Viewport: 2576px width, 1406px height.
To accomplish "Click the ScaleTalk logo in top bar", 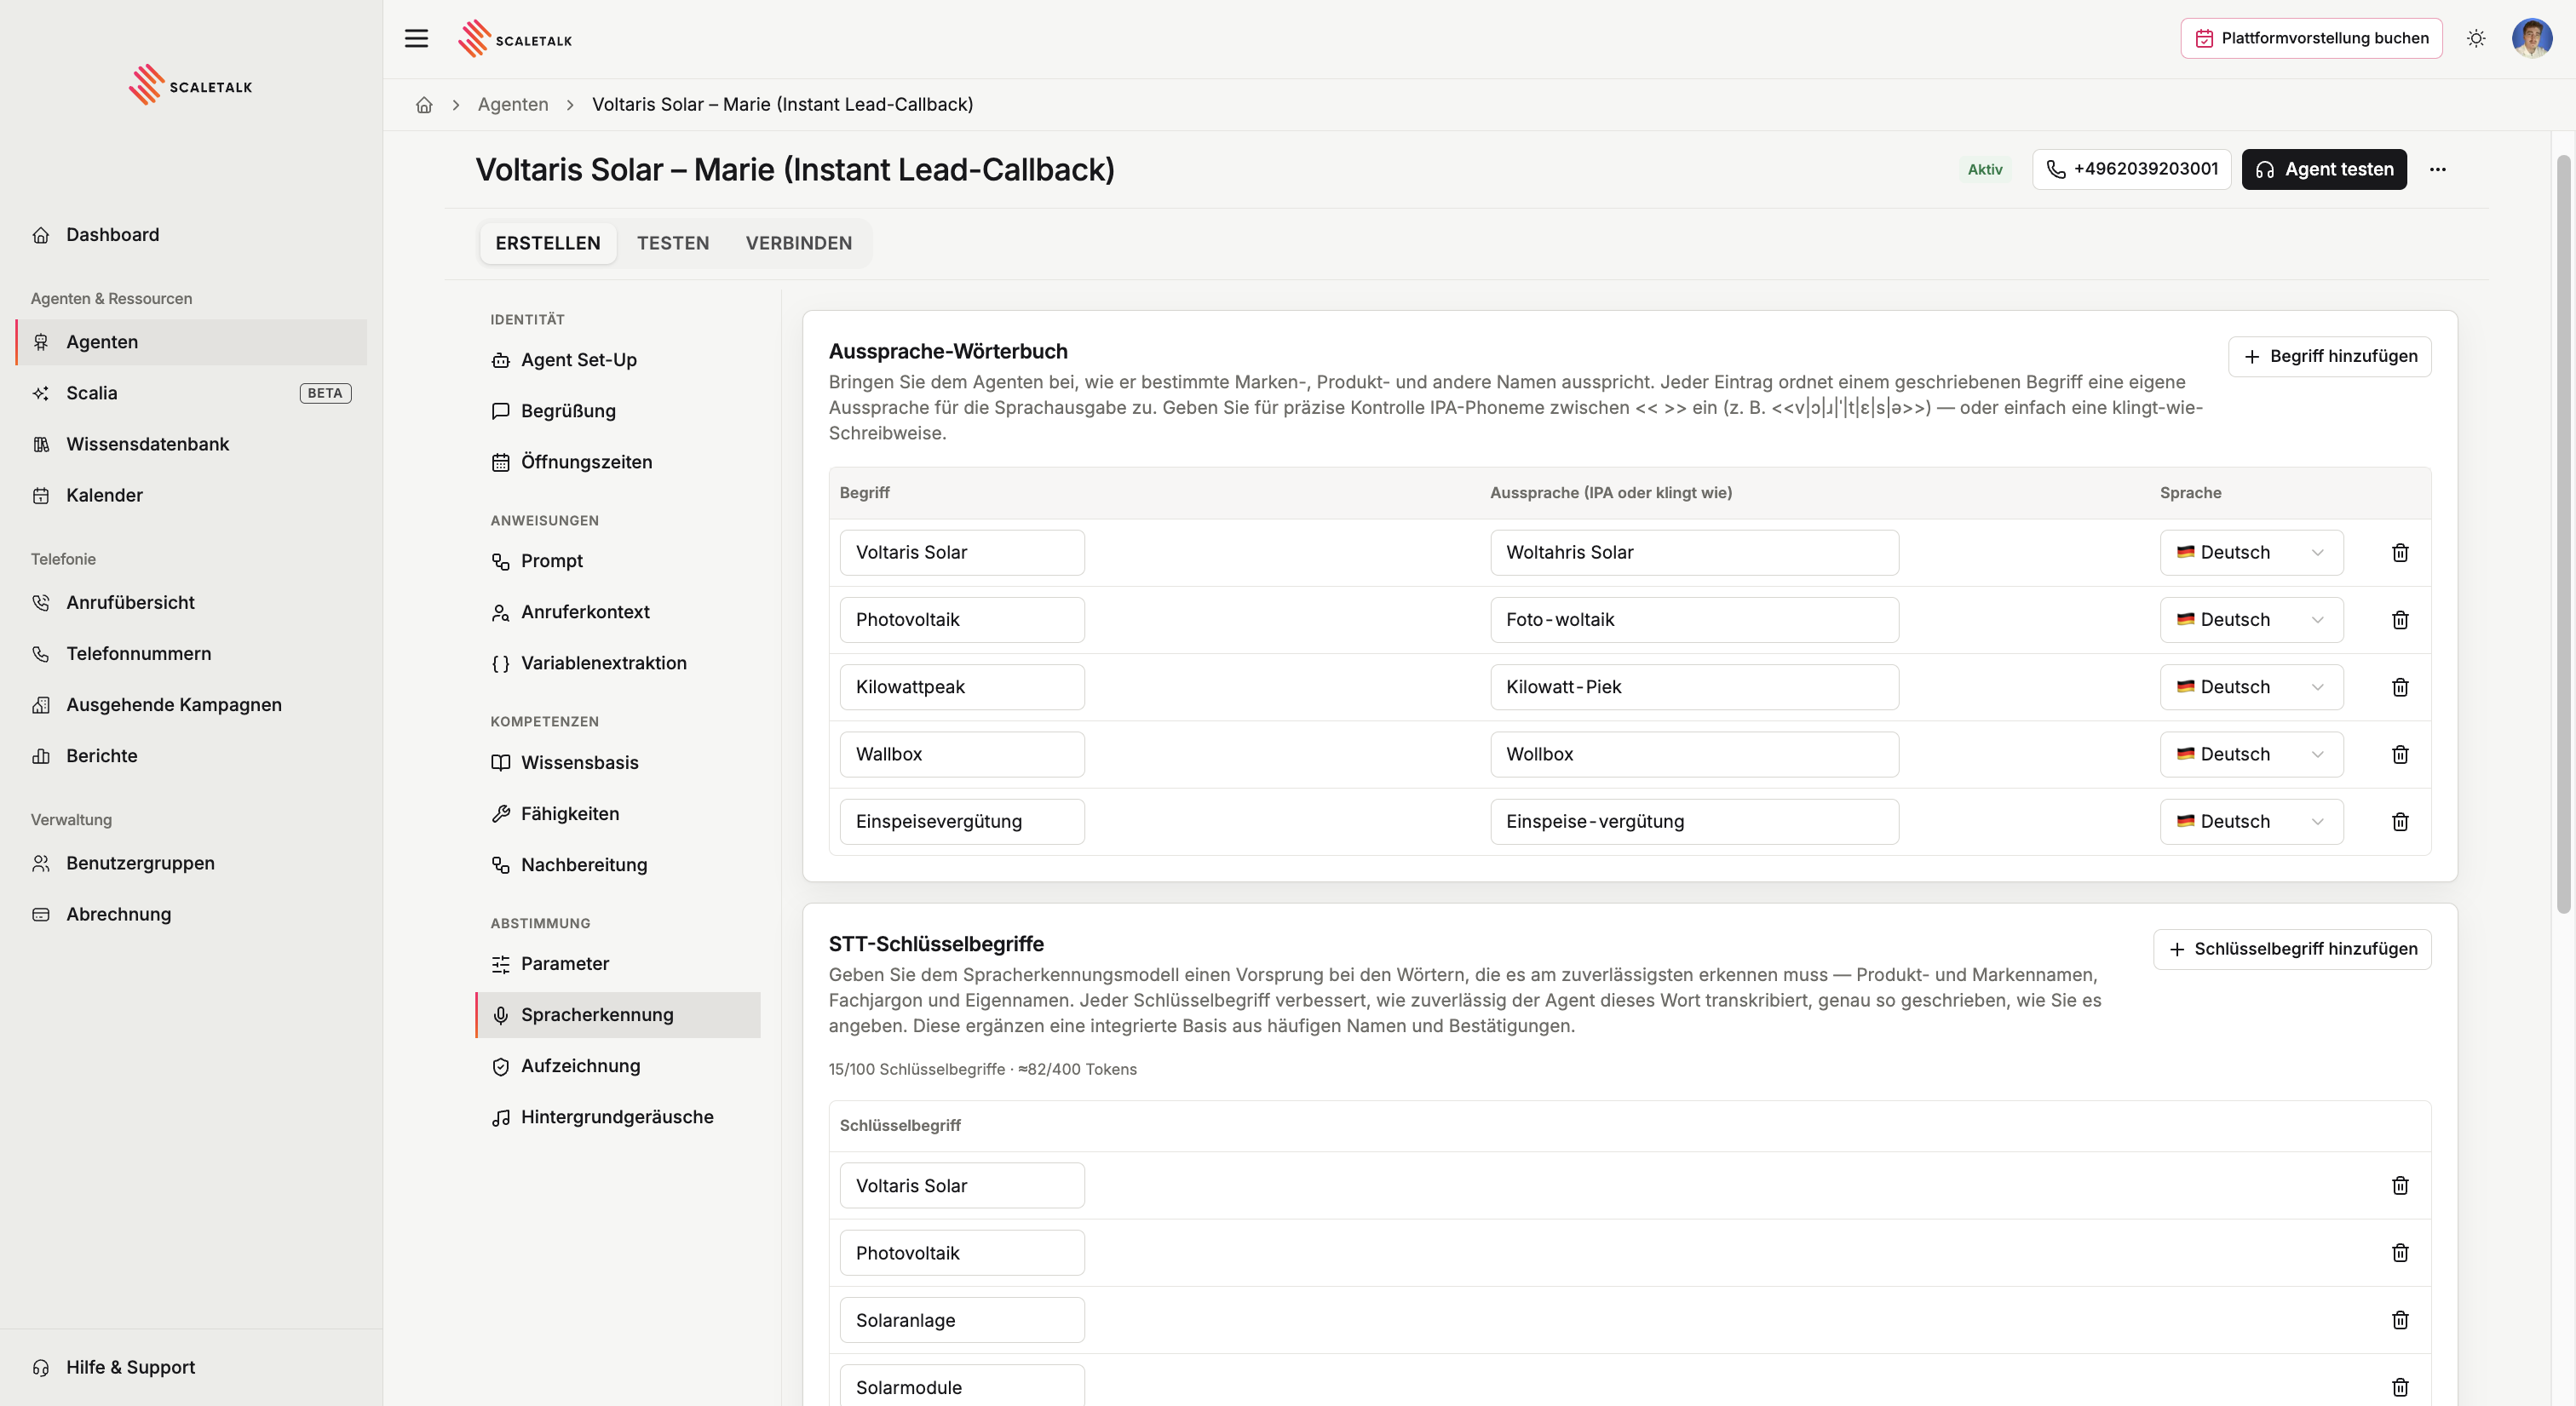I will pyautogui.click(x=515, y=39).
